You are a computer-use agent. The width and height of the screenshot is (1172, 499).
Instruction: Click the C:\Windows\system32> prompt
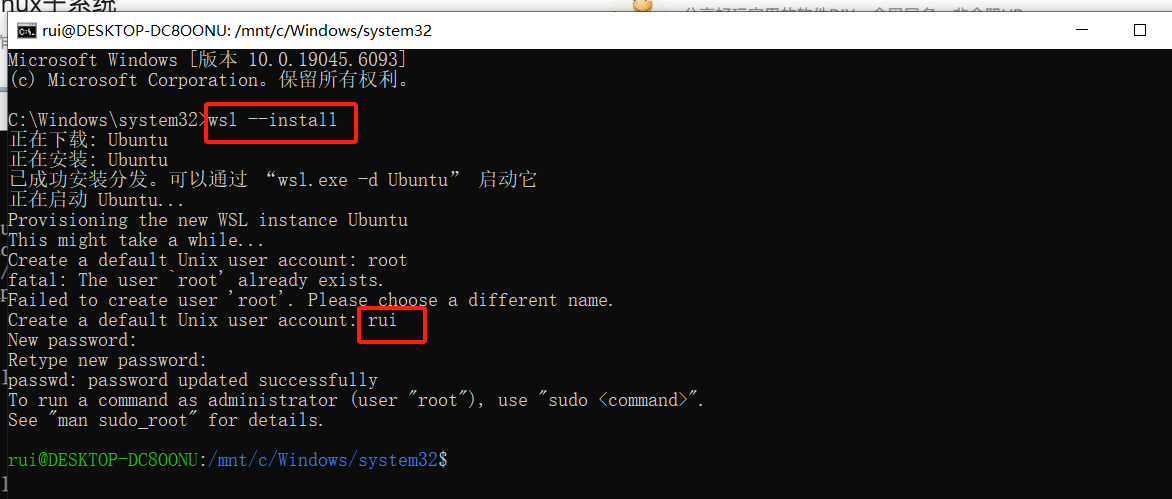pyautogui.click(x=108, y=120)
